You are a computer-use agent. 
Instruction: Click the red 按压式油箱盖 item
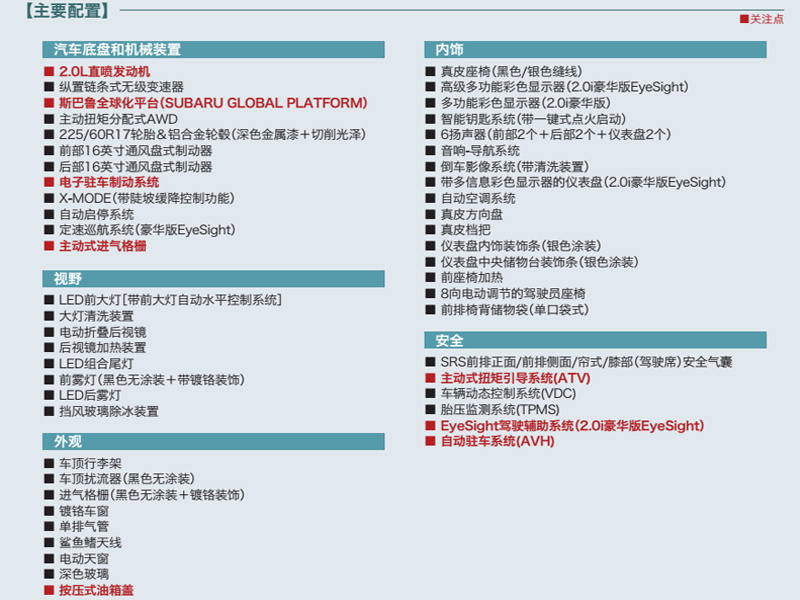pyautogui.click(x=89, y=590)
